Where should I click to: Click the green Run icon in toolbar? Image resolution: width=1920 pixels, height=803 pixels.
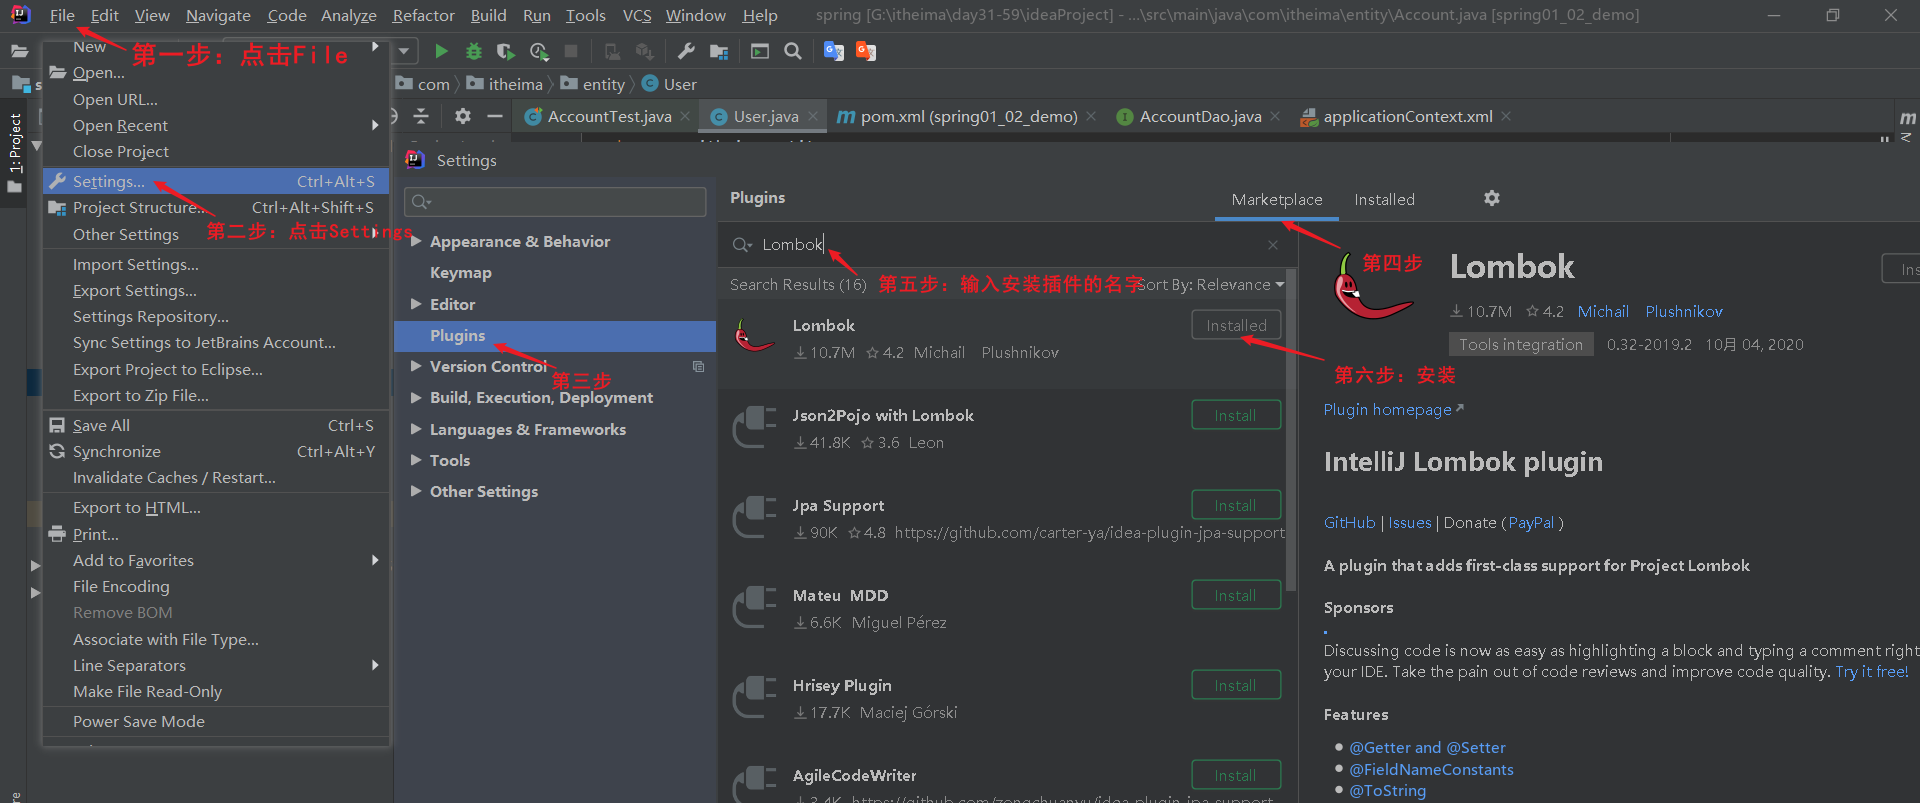pyautogui.click(x=441, y=51)
